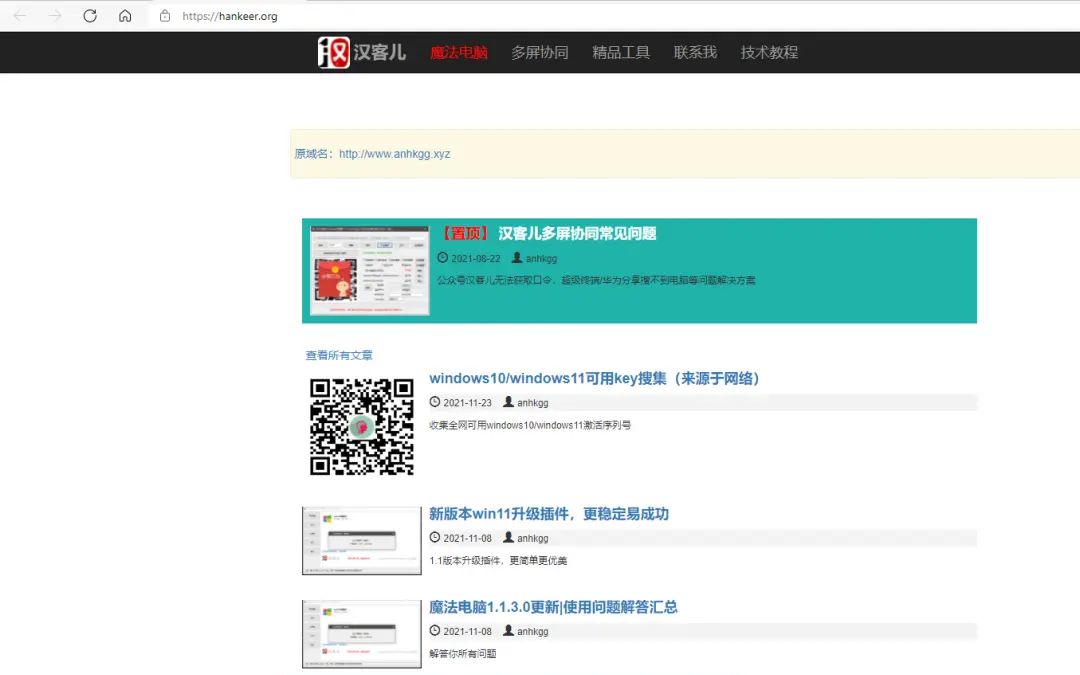The width and height of the screenshot is (1080, 675).
Task: Click the text 解答你所有问题
Action: pyautogui.click(x=462, y=654)
